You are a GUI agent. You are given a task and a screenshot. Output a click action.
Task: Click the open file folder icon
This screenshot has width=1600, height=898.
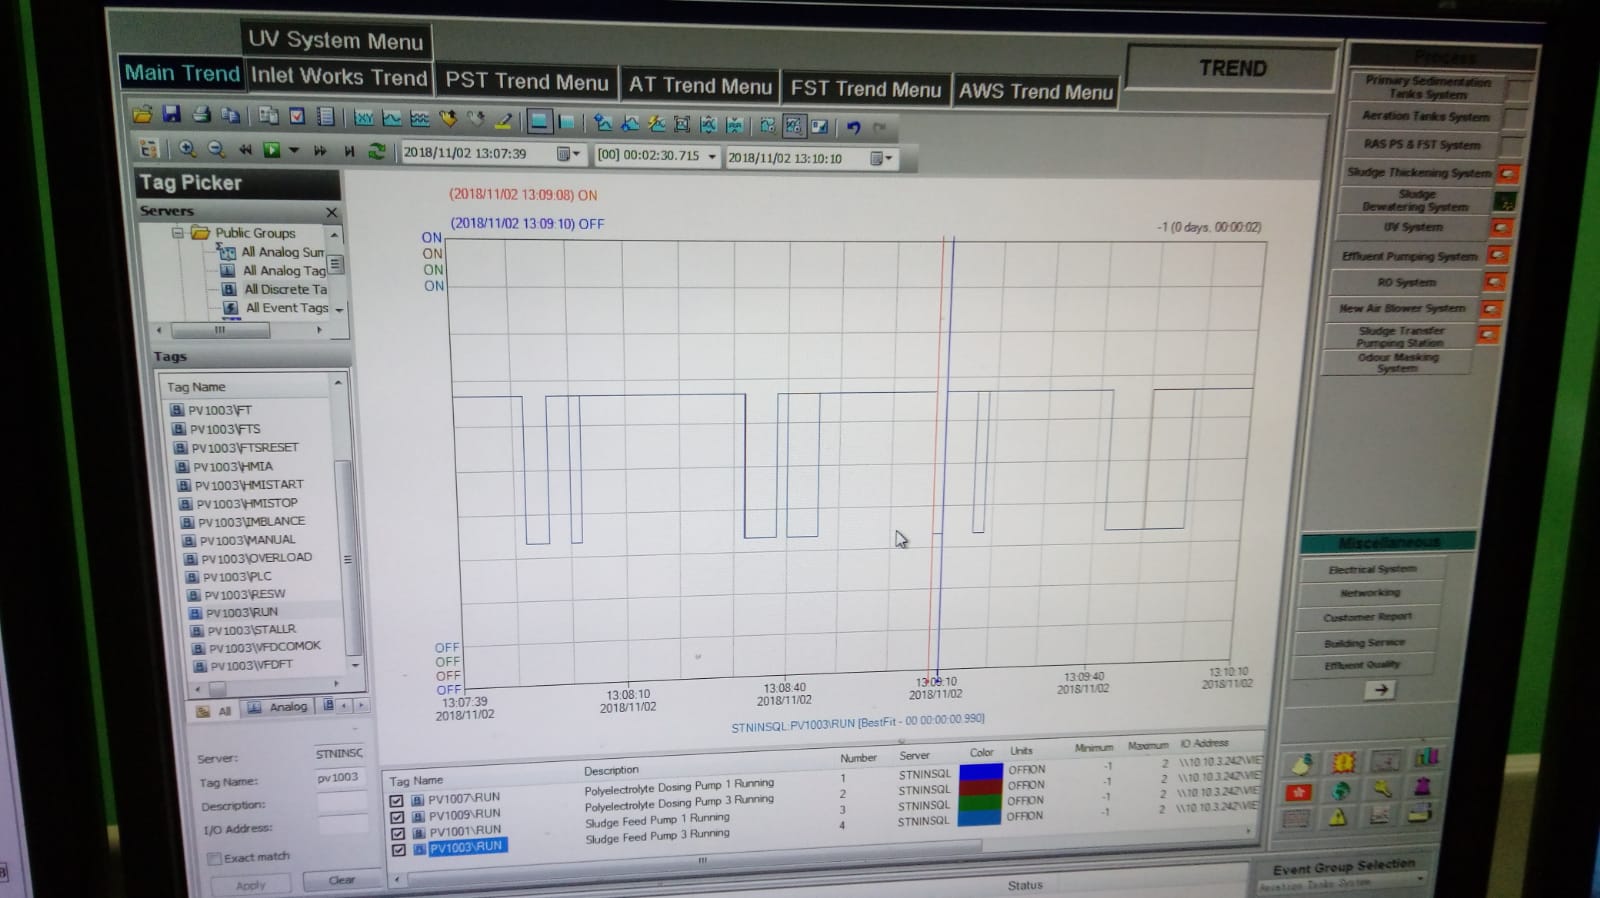[x=142, y=114]
